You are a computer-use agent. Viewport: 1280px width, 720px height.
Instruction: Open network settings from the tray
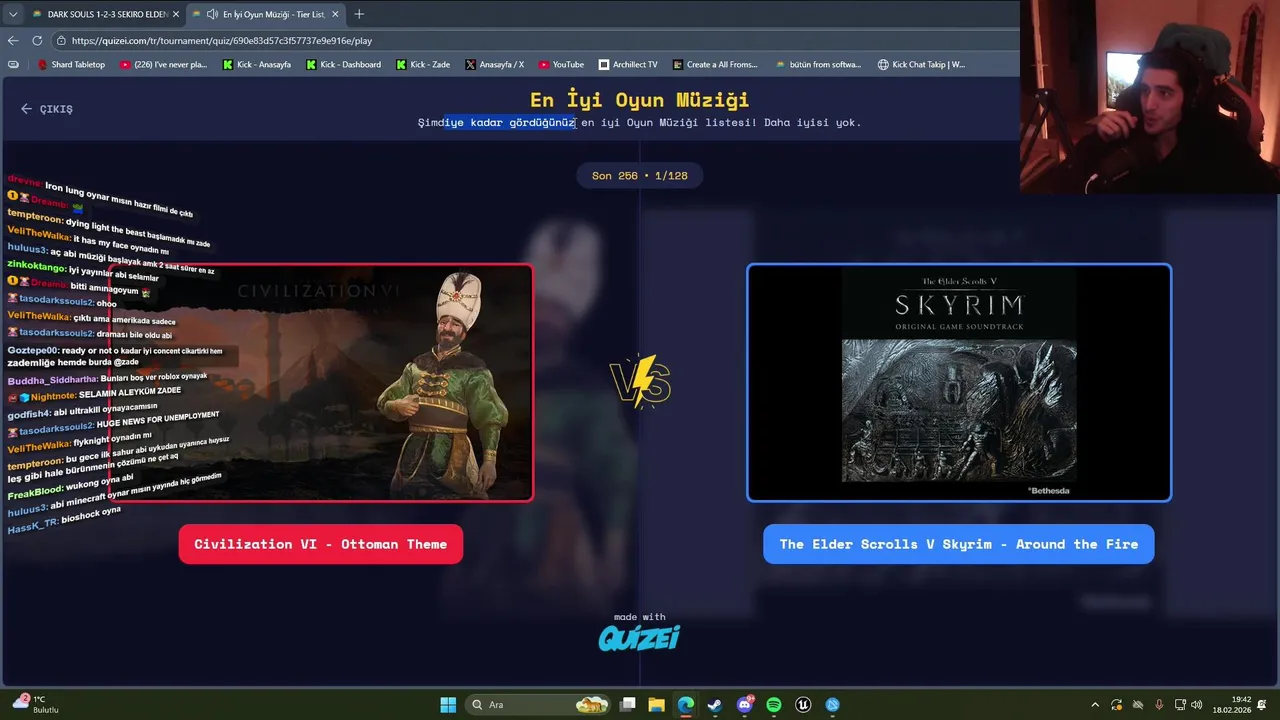[x=1181, y=704]
